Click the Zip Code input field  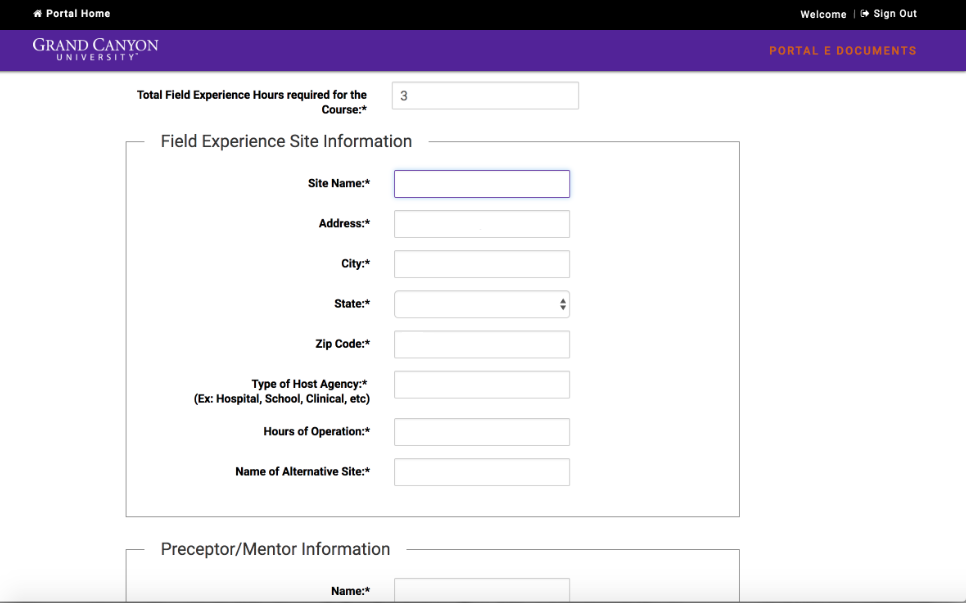(482, 344)
